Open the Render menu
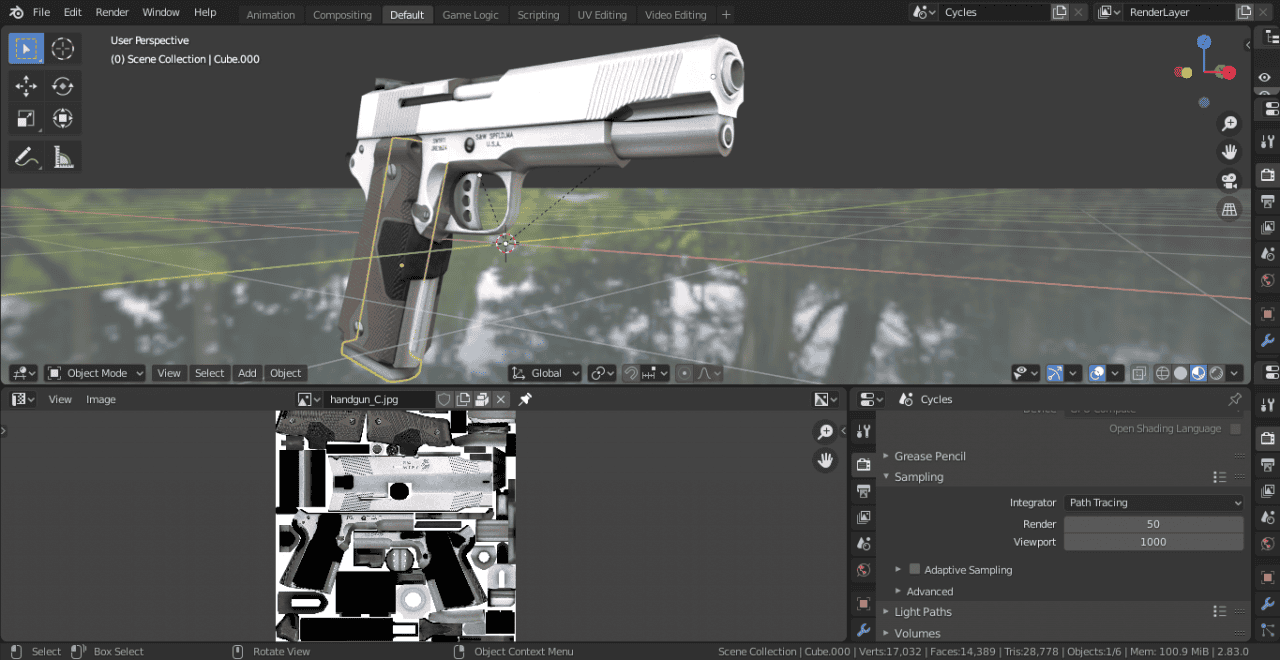Viewport: 1280px width, 660px height. (111, 12)
